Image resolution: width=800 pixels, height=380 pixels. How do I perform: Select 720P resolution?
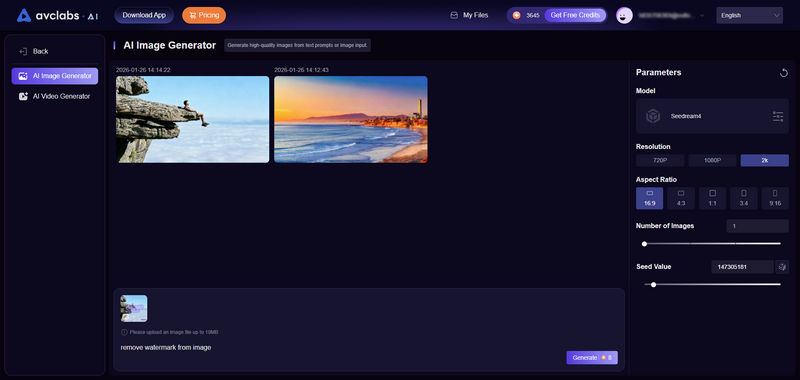tap(660, 161)
